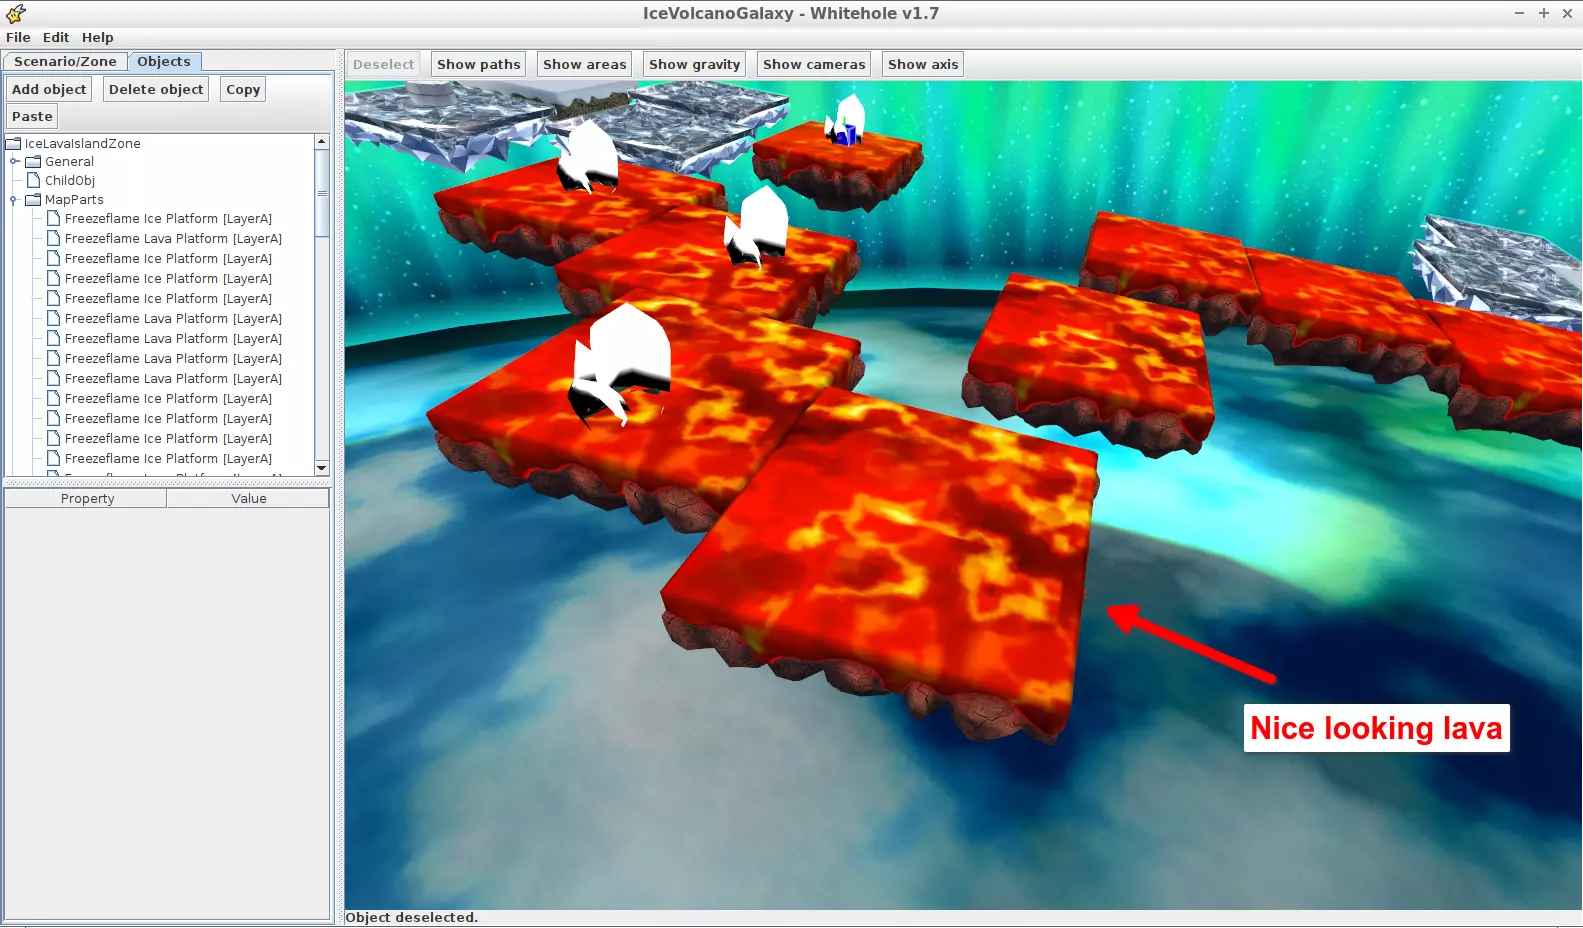Click the Property column header
This screenshot has height=928, width=1583.
tap(87, 498)
